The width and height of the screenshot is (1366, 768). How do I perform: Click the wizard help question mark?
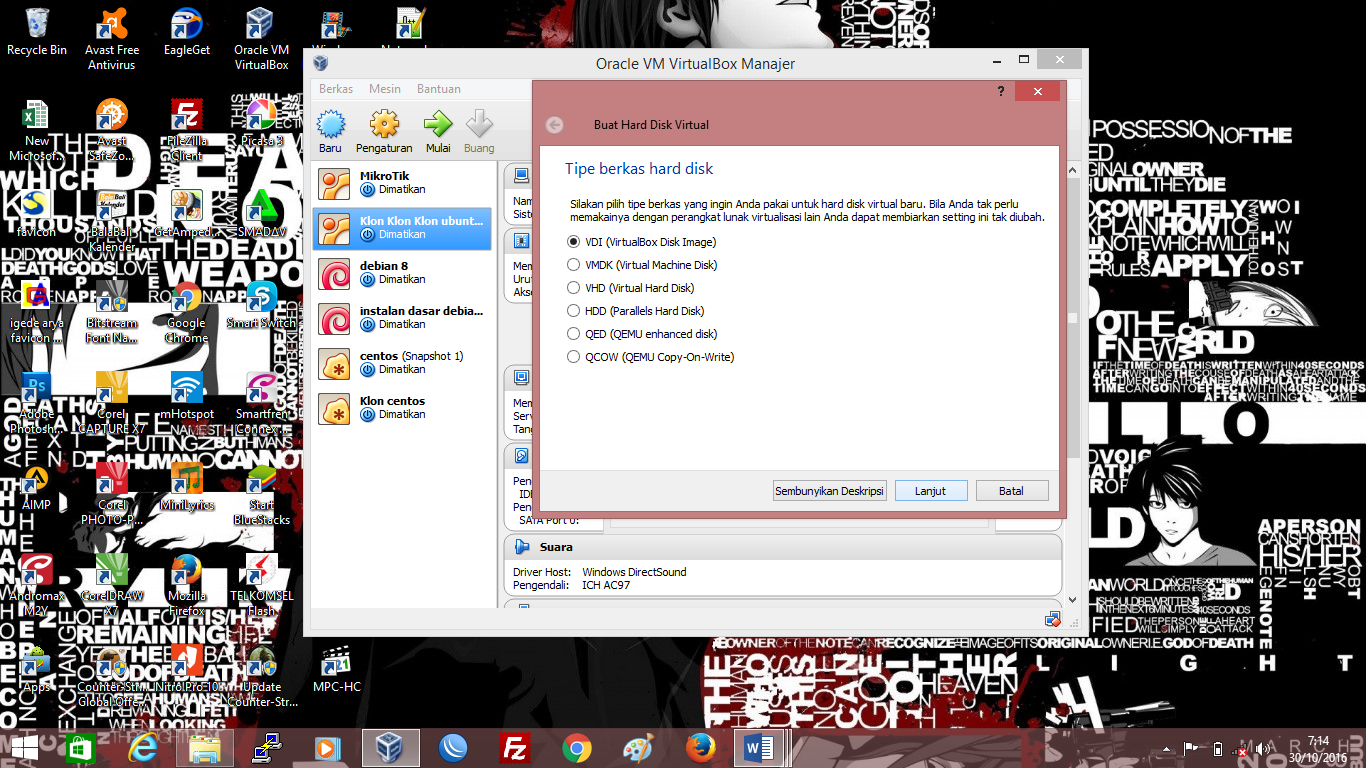(1001, 91)
